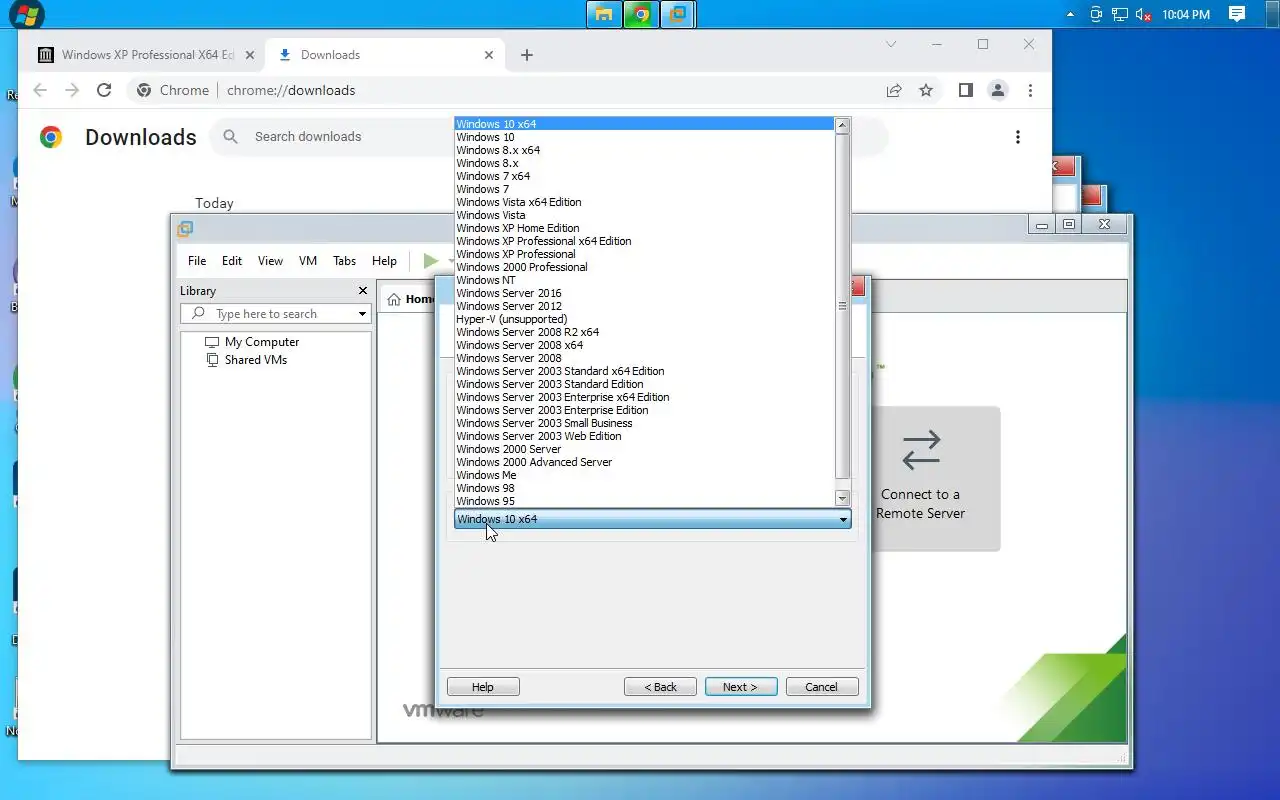The height and width of the screenshot is (800, 1280).
Task: Select Windows 2000 Advanced Server
Action: [645, 462]
